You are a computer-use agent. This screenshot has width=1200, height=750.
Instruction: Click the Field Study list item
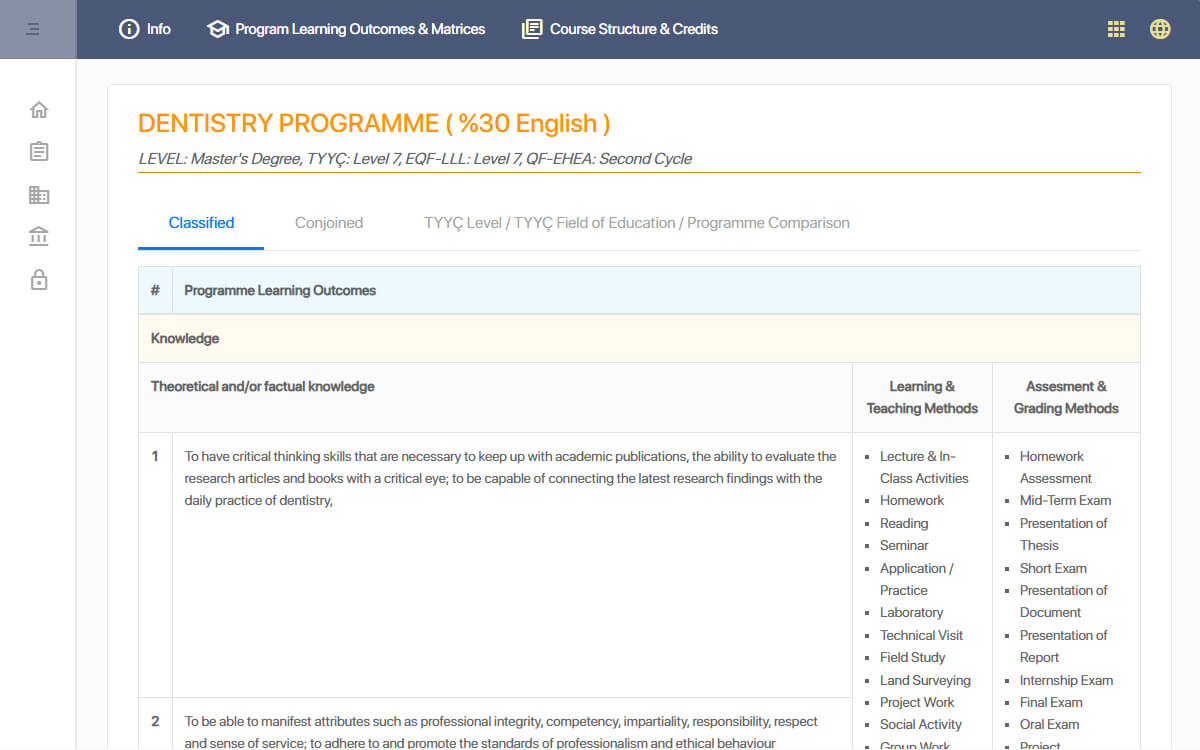tap(912, 657)
